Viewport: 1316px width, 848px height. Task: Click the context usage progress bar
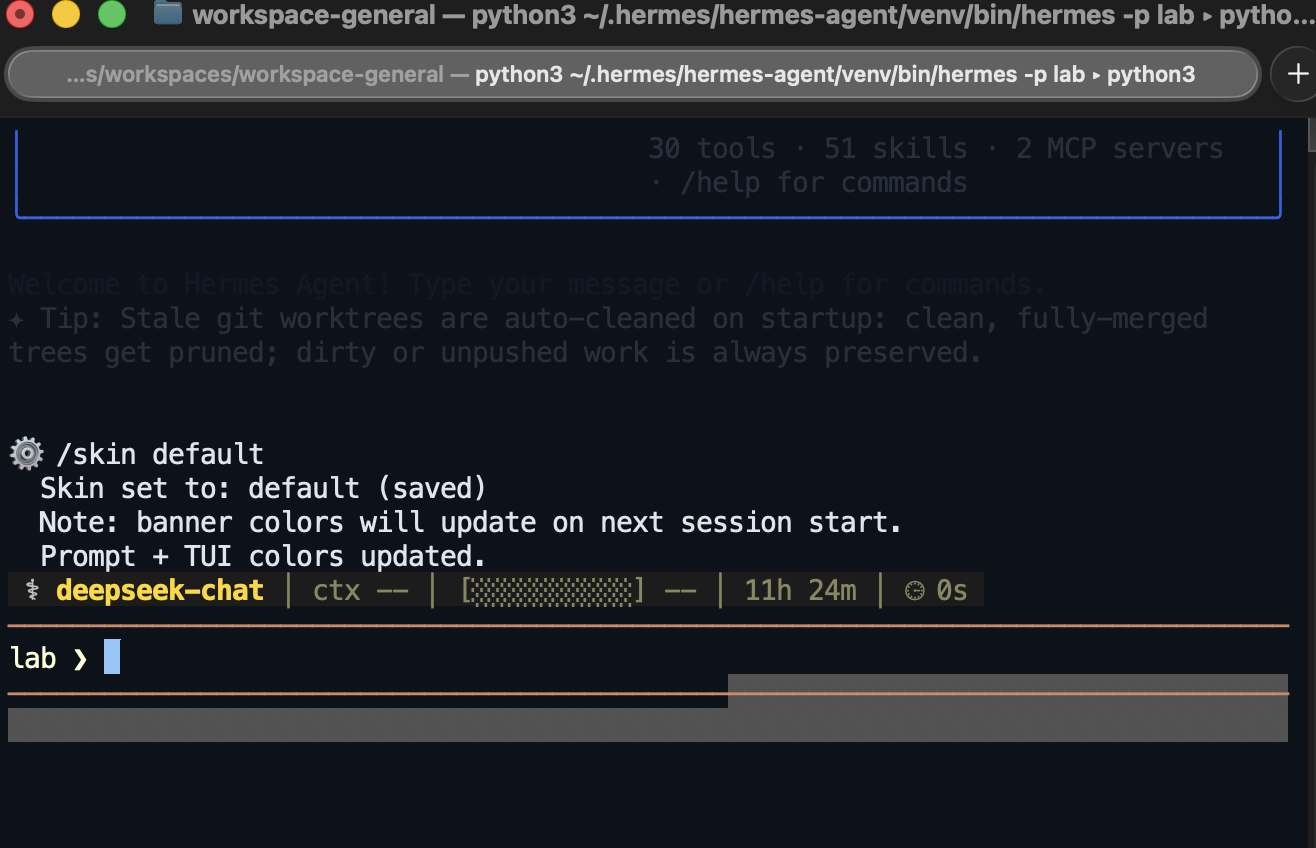pos(553,590)
